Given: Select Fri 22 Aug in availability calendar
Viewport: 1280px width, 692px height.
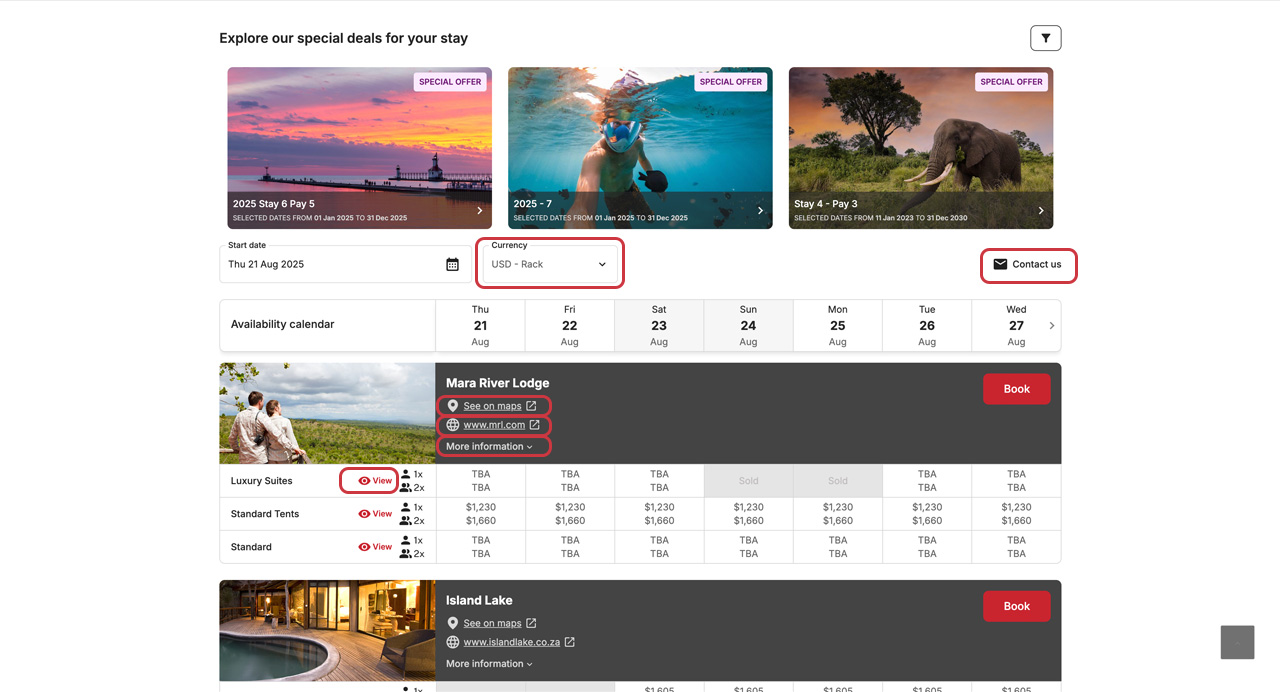Looking at the screenshot, I should point(570,325).
